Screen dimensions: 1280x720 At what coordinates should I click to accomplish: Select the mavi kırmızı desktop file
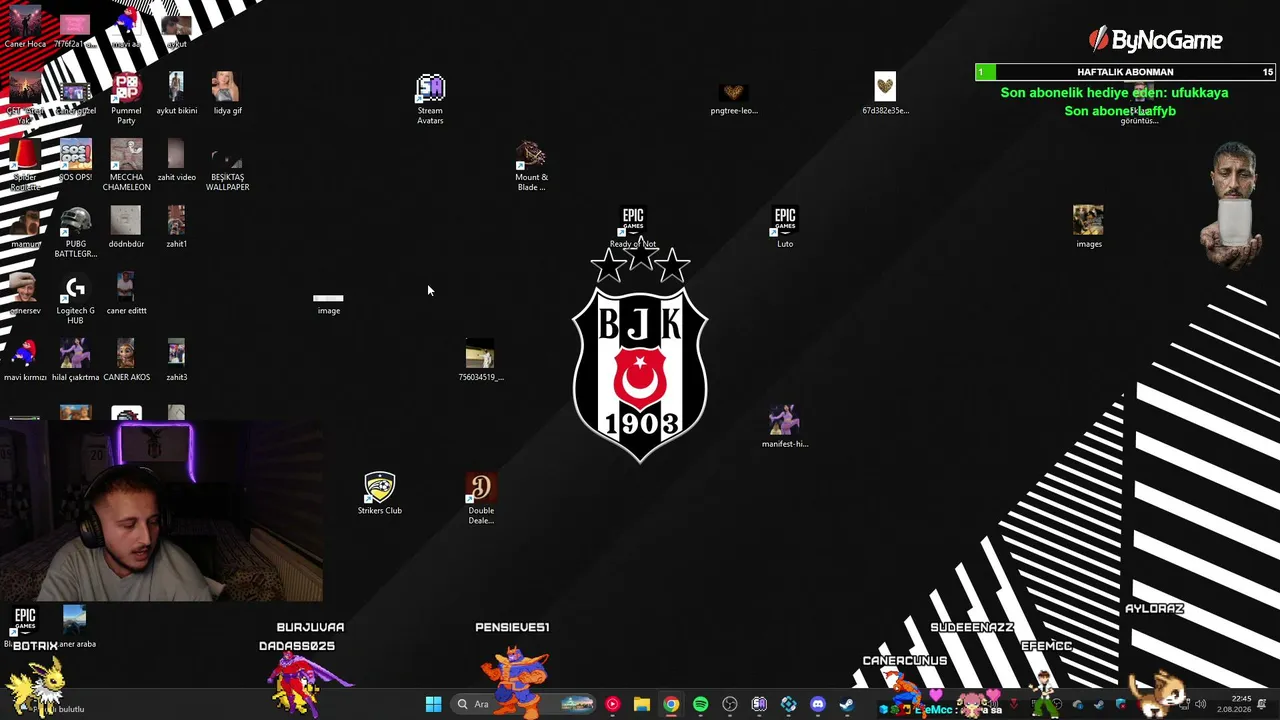(25, 361)
